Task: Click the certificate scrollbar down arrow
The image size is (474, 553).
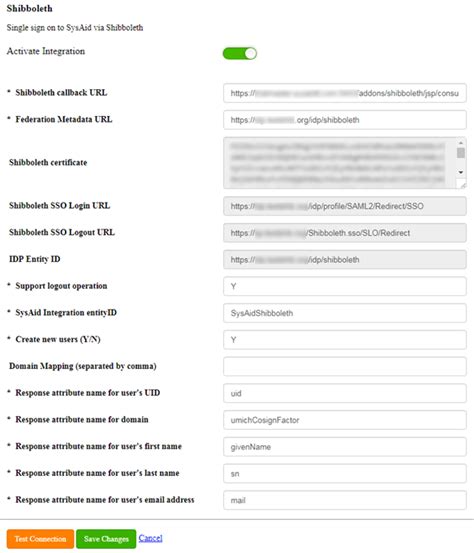Action: (x=461, y=172)
